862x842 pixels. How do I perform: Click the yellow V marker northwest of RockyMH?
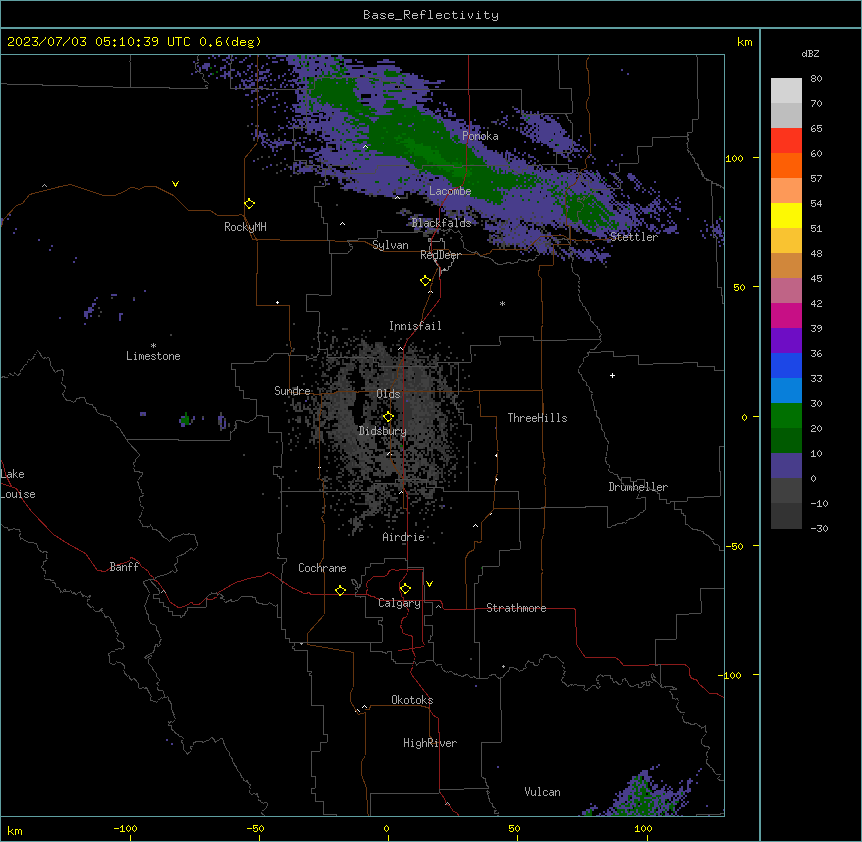[x=175, y=184]
